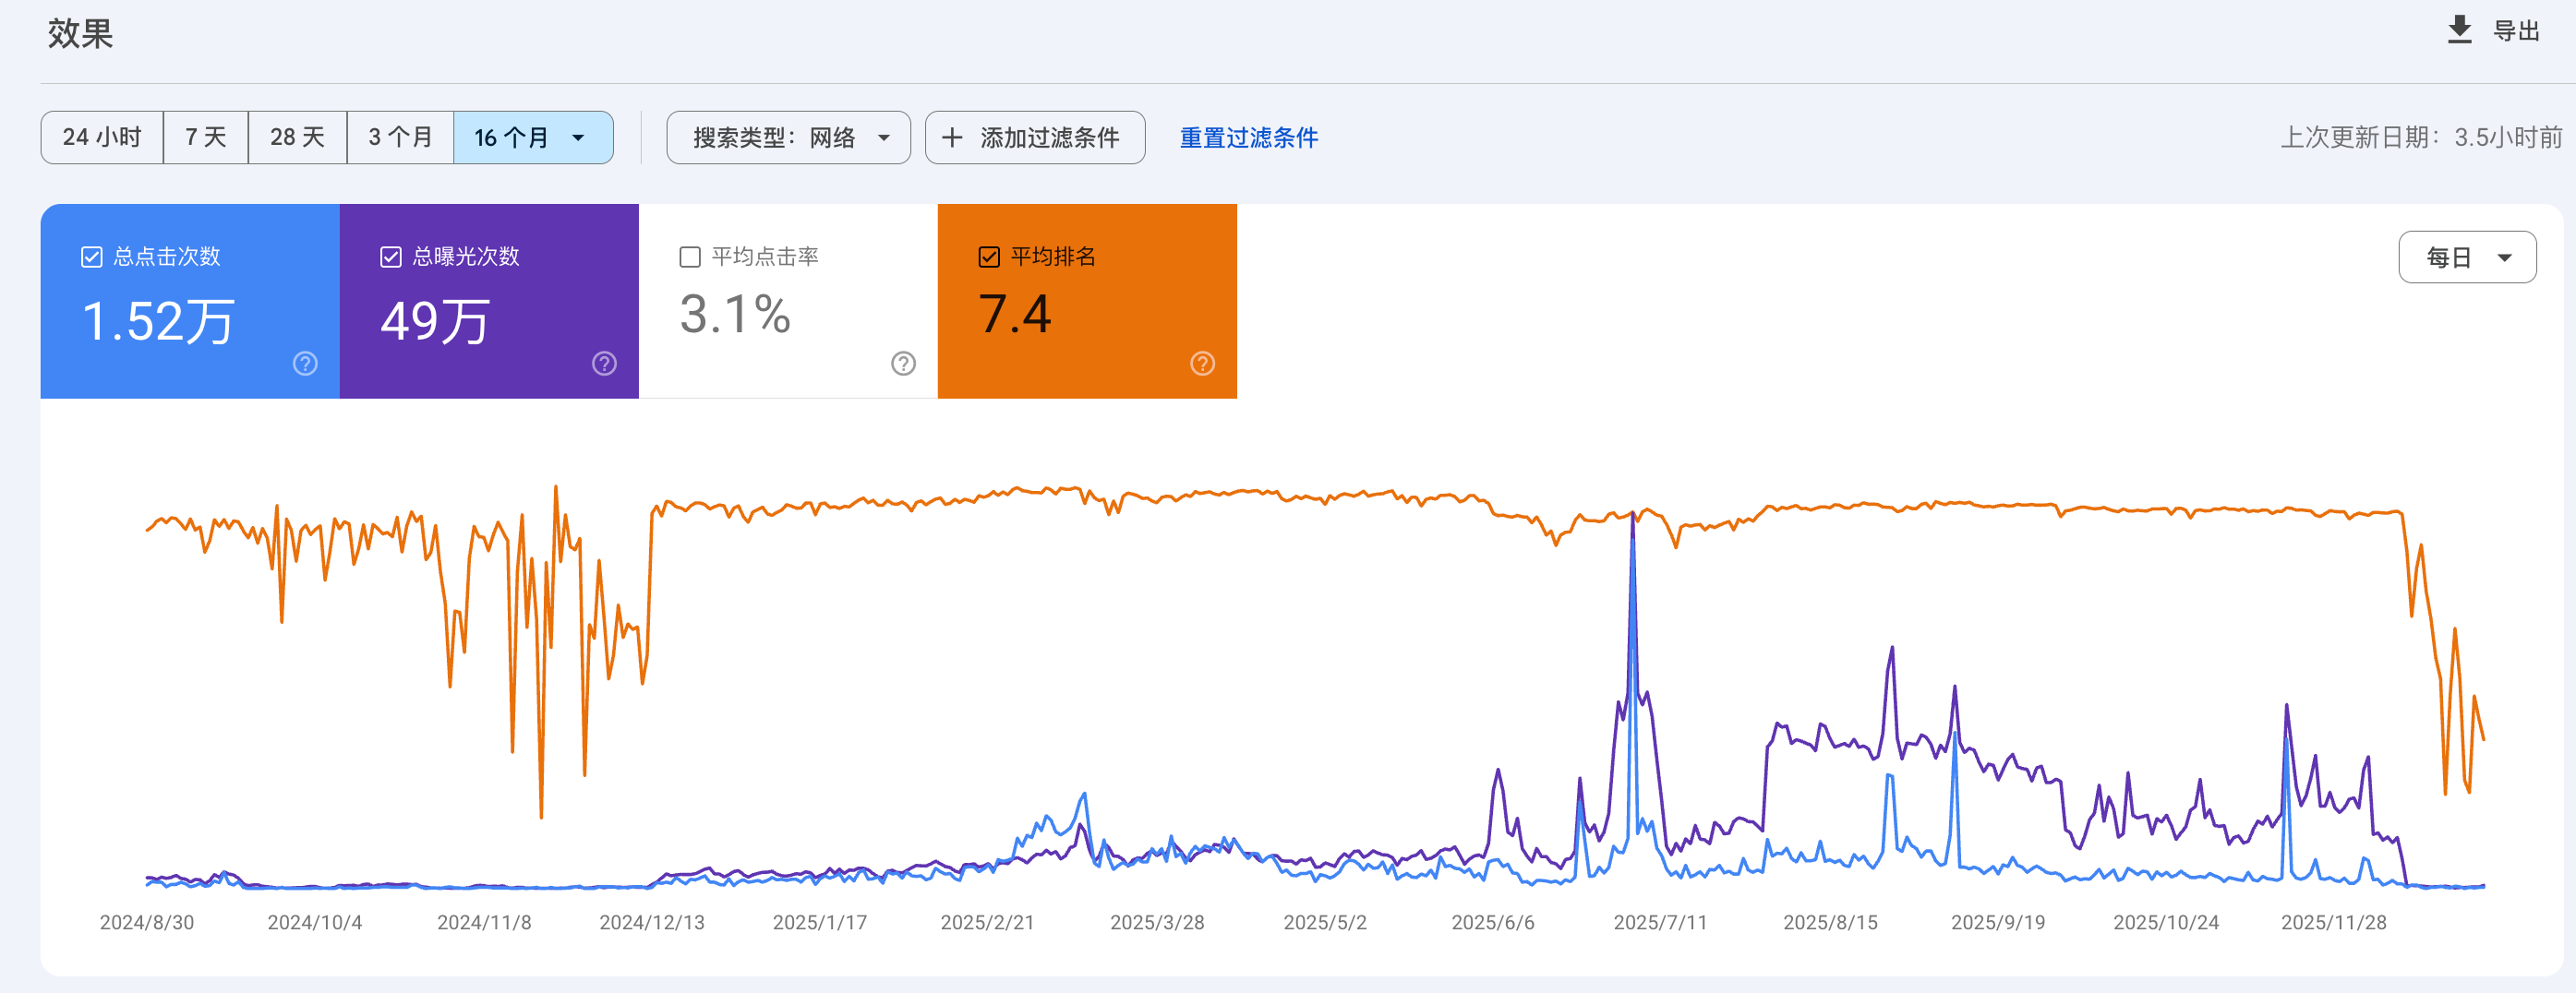Open help icon on 总曝光次数 card
The image size is (2576, 993).
[604, 363]
